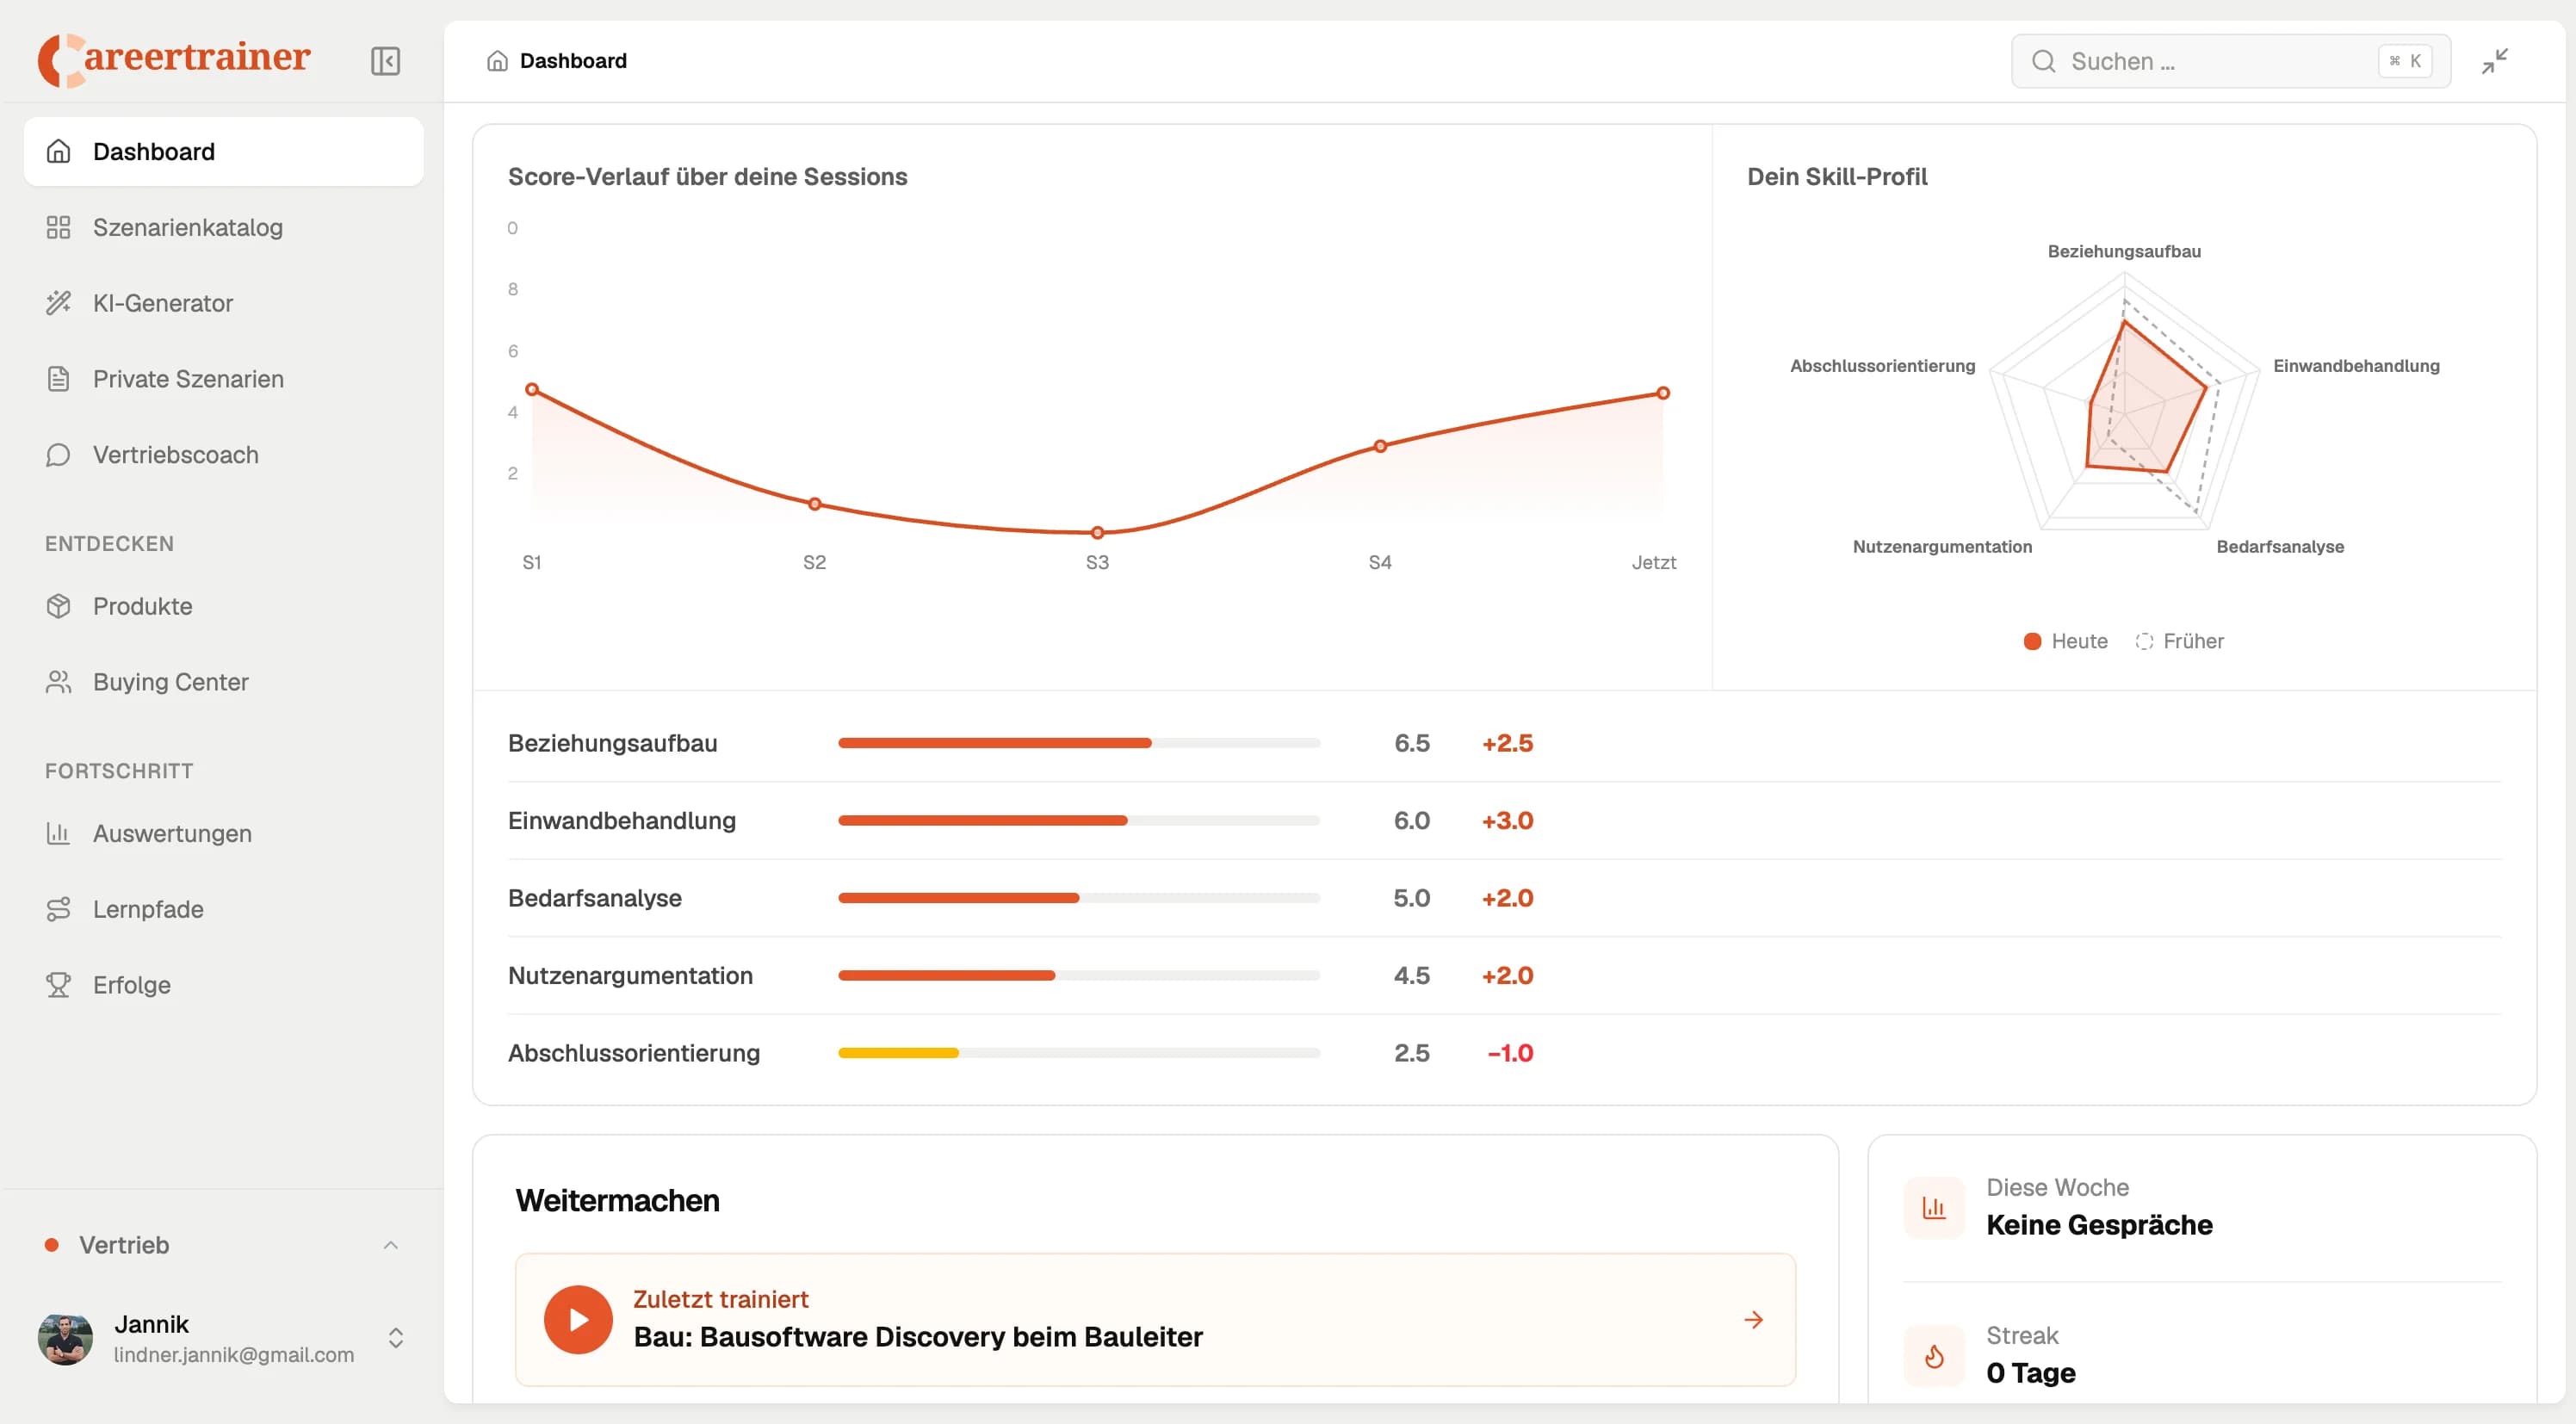Click the Private Szenarien document icon
Viewport: 2576px width, 1424px height.
tap(58, 379)
